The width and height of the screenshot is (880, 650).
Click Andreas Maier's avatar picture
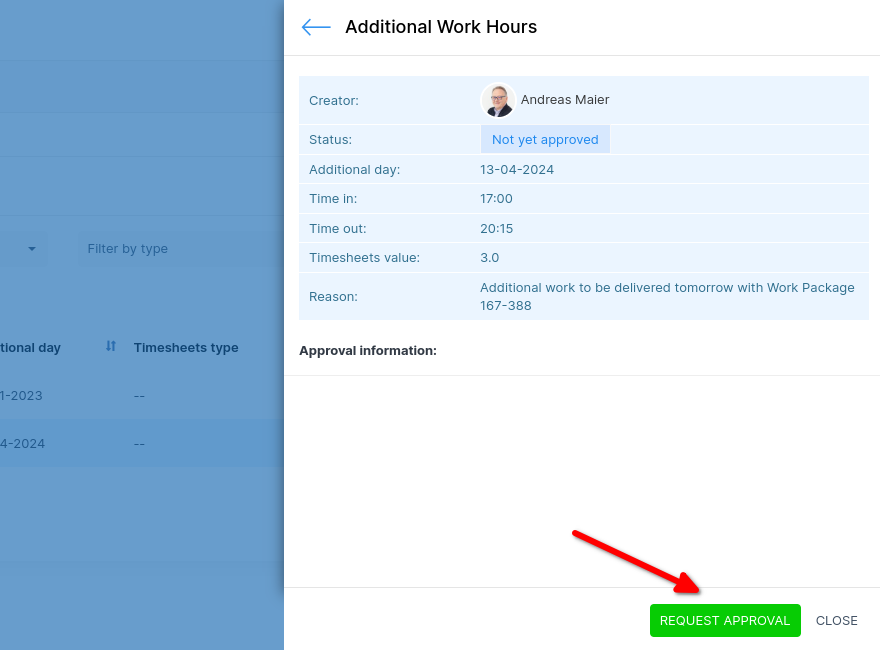tap(498, 100)
